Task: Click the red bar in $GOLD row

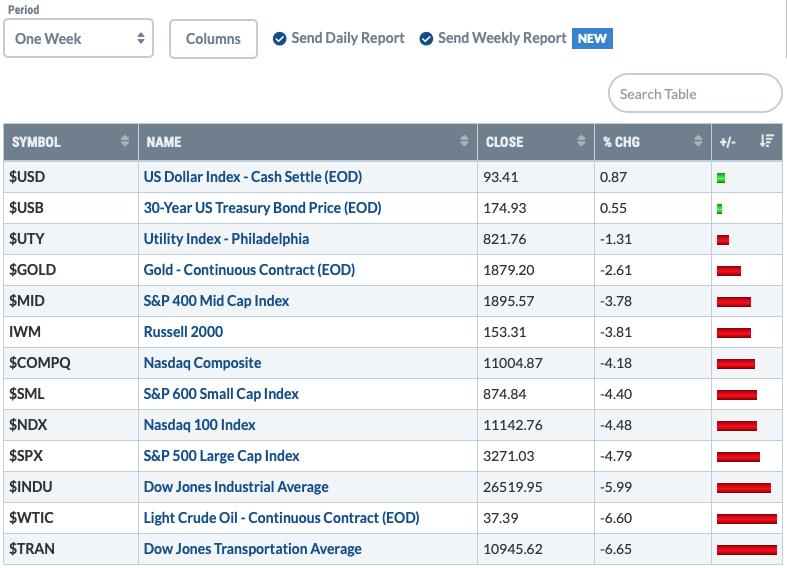Action: 729,271
